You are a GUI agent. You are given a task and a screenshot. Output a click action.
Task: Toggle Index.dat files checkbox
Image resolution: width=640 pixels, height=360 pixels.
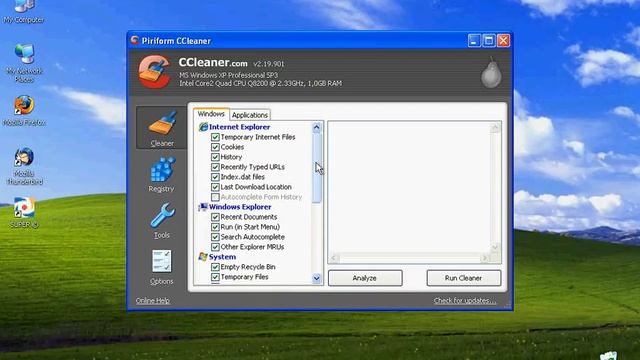click(x=215, y=177)
